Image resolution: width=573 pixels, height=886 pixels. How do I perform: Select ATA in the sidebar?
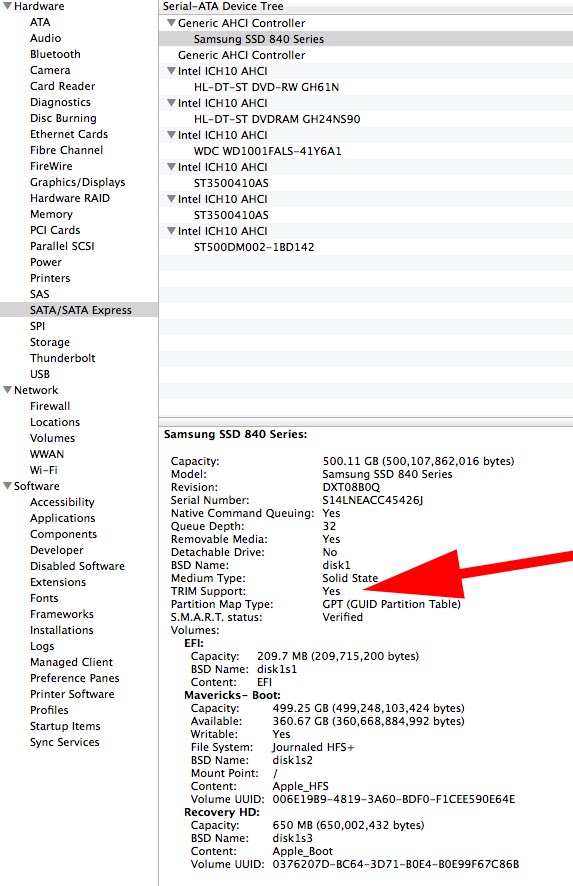[40, 22]
